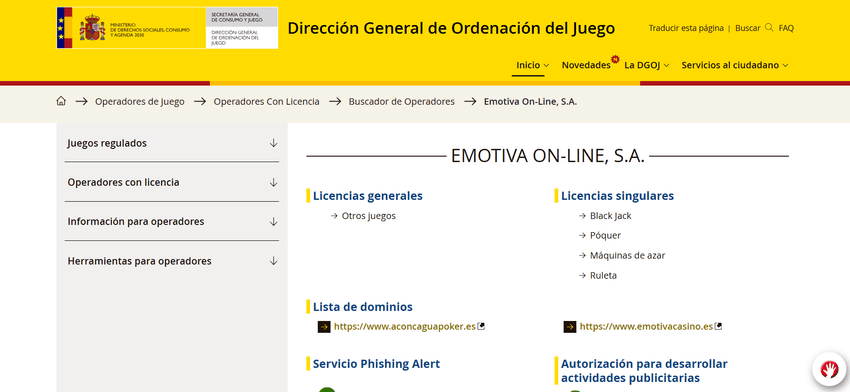Click the external link icon after aconcaguapoker.es
This screenshot has width=850, height=392.
click(x=480, y=326)
